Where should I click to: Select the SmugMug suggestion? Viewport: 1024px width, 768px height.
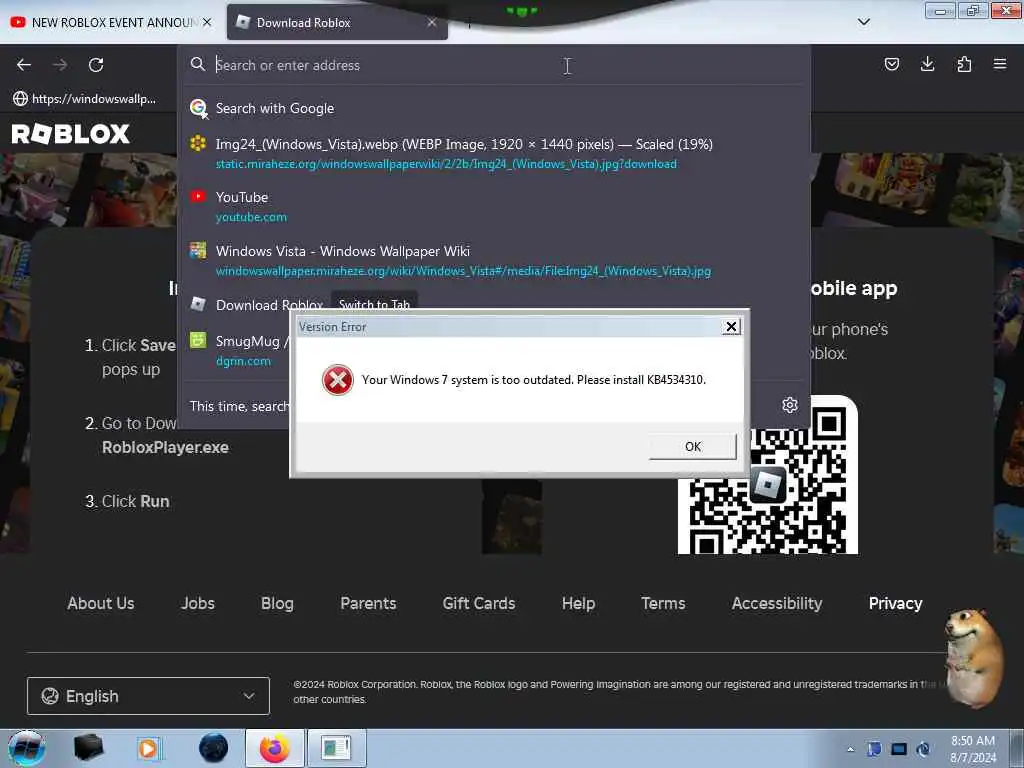[238, 350]
